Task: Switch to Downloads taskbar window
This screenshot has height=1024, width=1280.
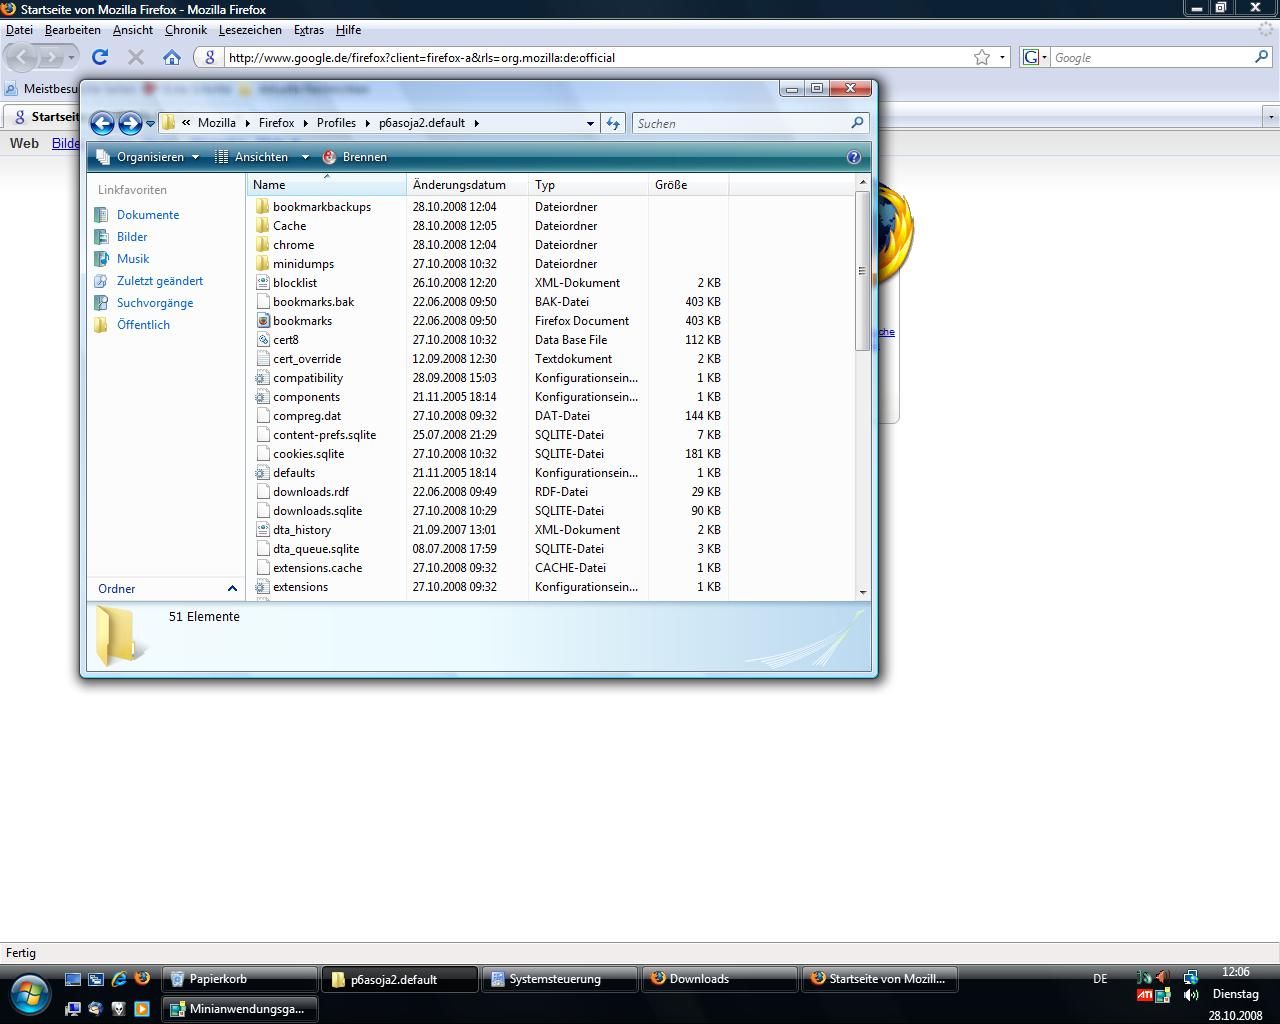Action: [x=720, y=979]
